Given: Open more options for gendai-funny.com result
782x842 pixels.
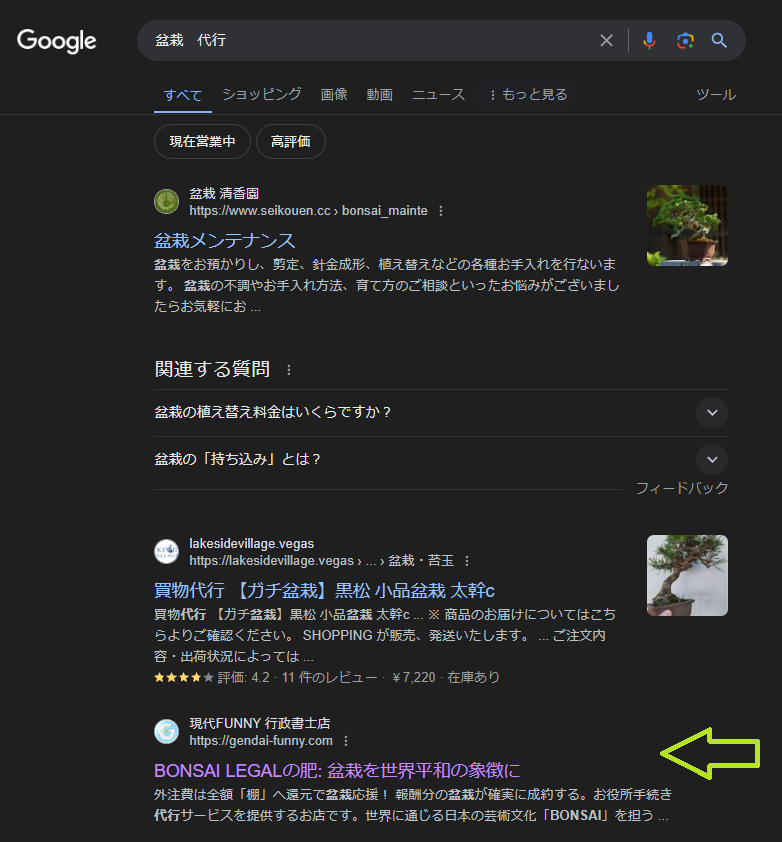Looking at the screenshot, I should 346,741.
